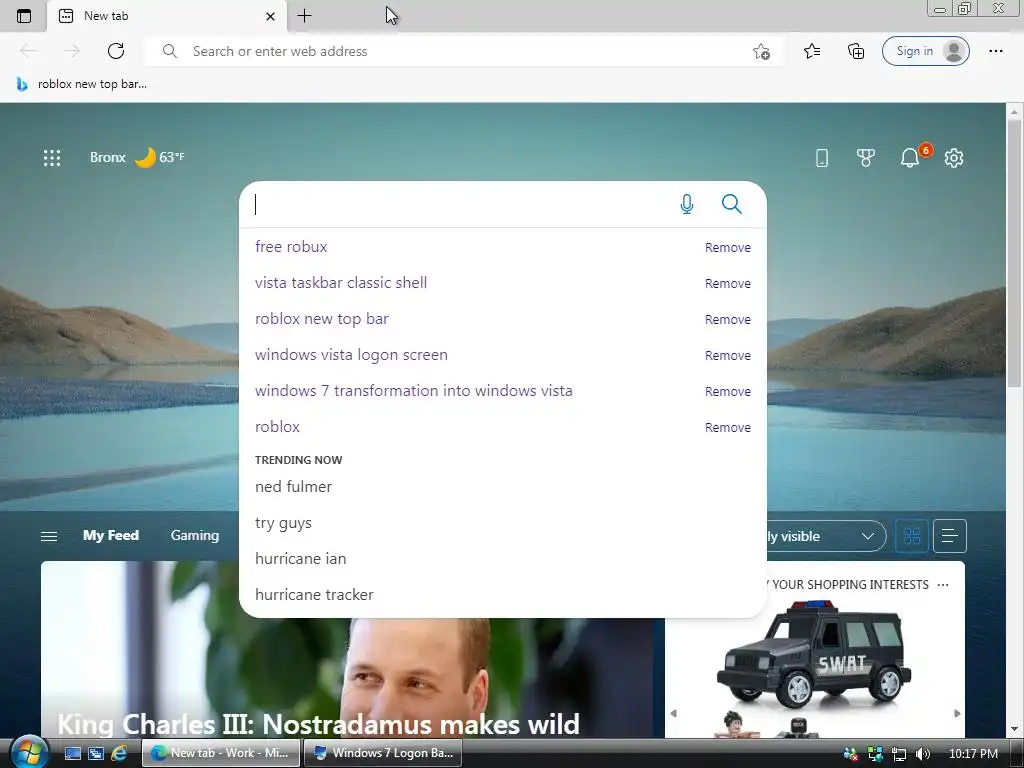Remove 'windows 7 transformation' history entry
Viewport: 1024px width, 768px height.
[728, 391]
